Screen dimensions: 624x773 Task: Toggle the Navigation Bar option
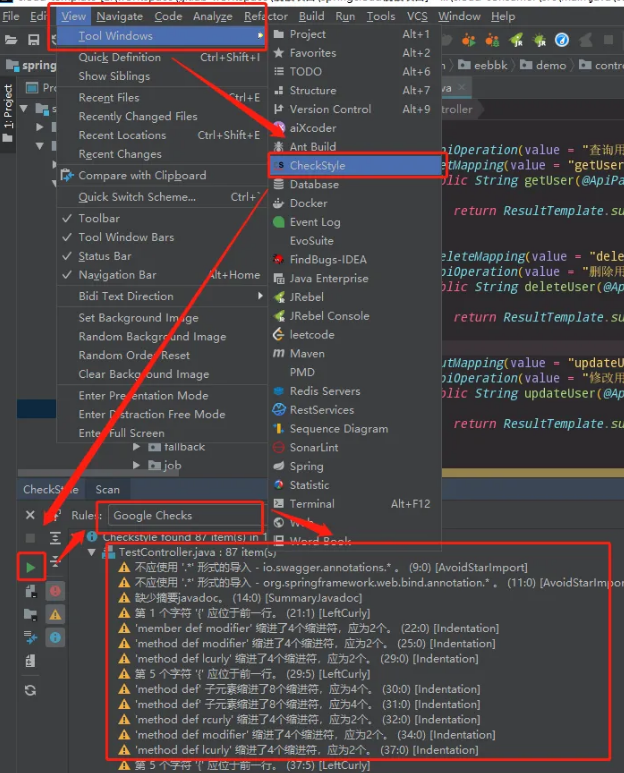pyautogui.click(x=161, y=275)
